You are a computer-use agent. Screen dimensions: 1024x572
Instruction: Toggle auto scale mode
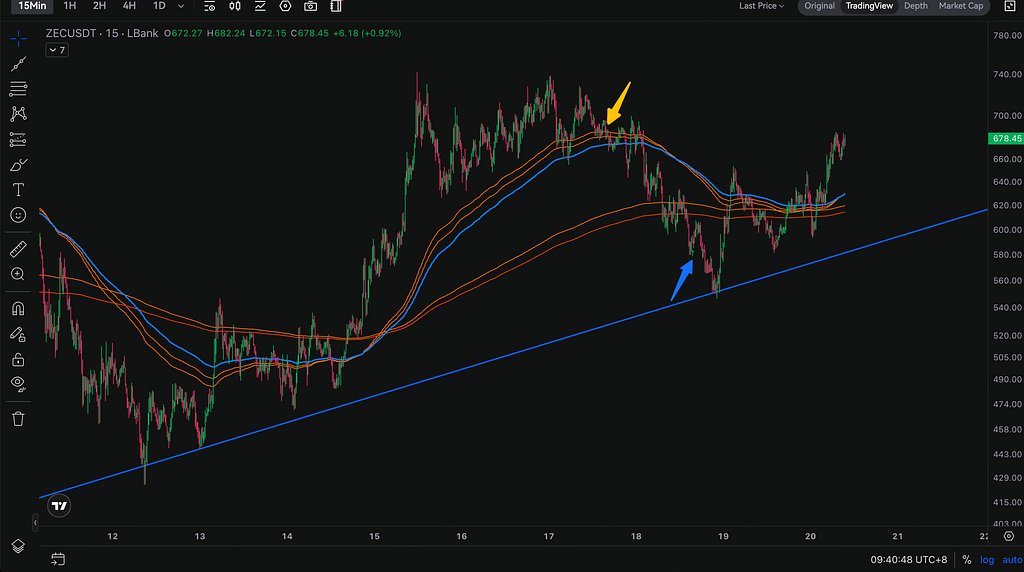1012,560
